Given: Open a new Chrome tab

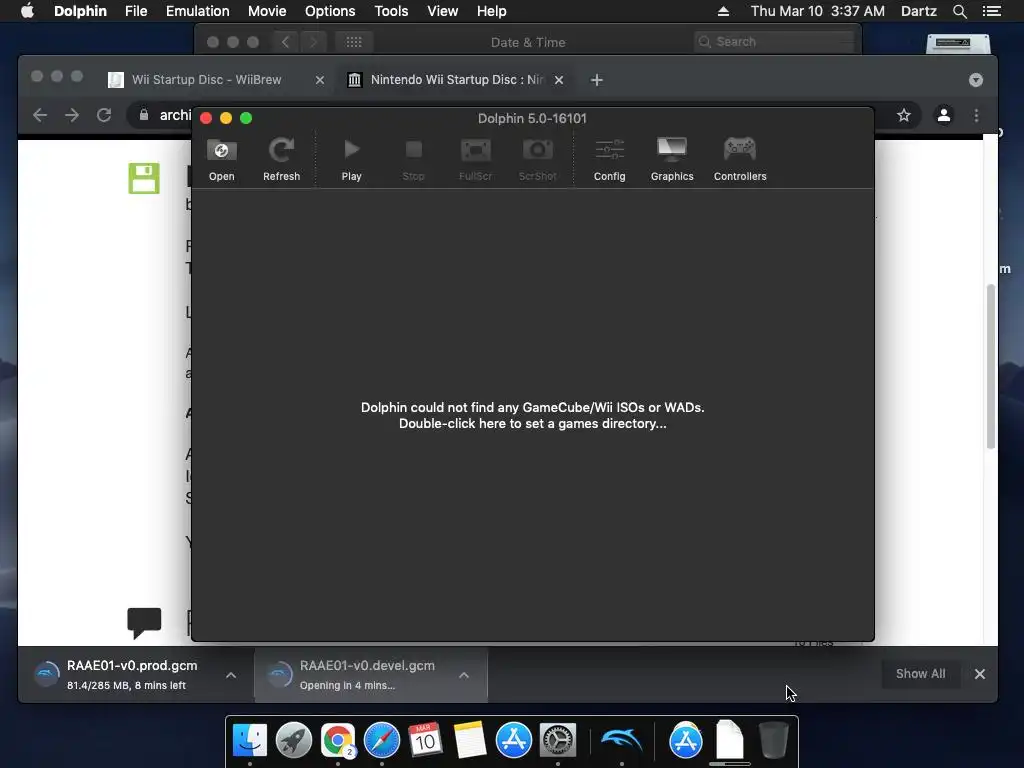Looking at the screenshot, I should (x=596, y=80).
